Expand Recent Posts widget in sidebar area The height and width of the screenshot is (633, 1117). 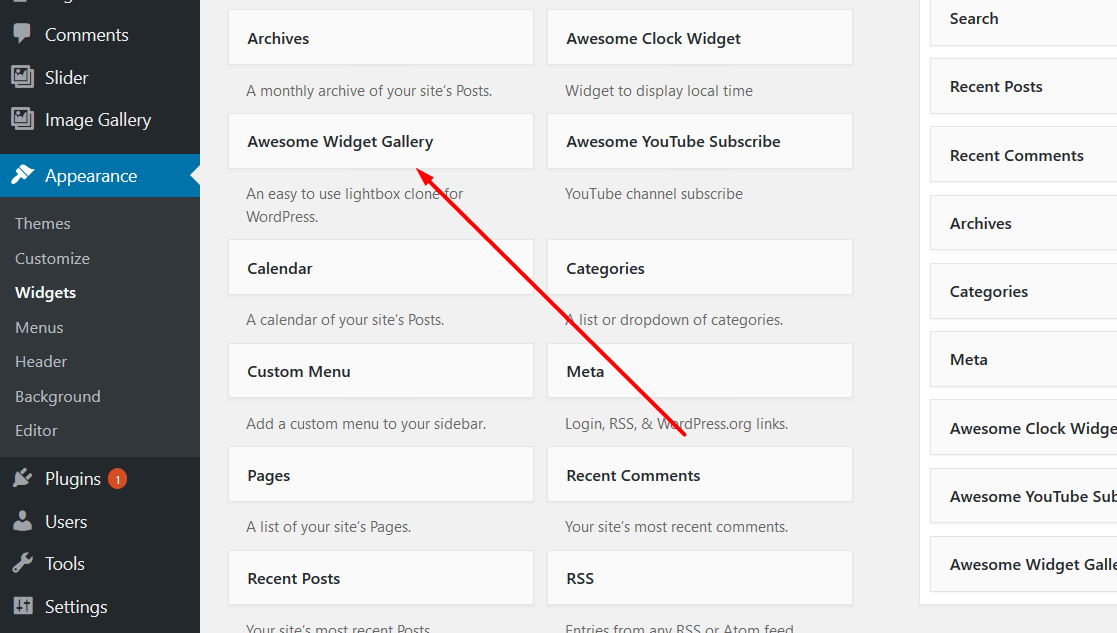[1024, 86]
